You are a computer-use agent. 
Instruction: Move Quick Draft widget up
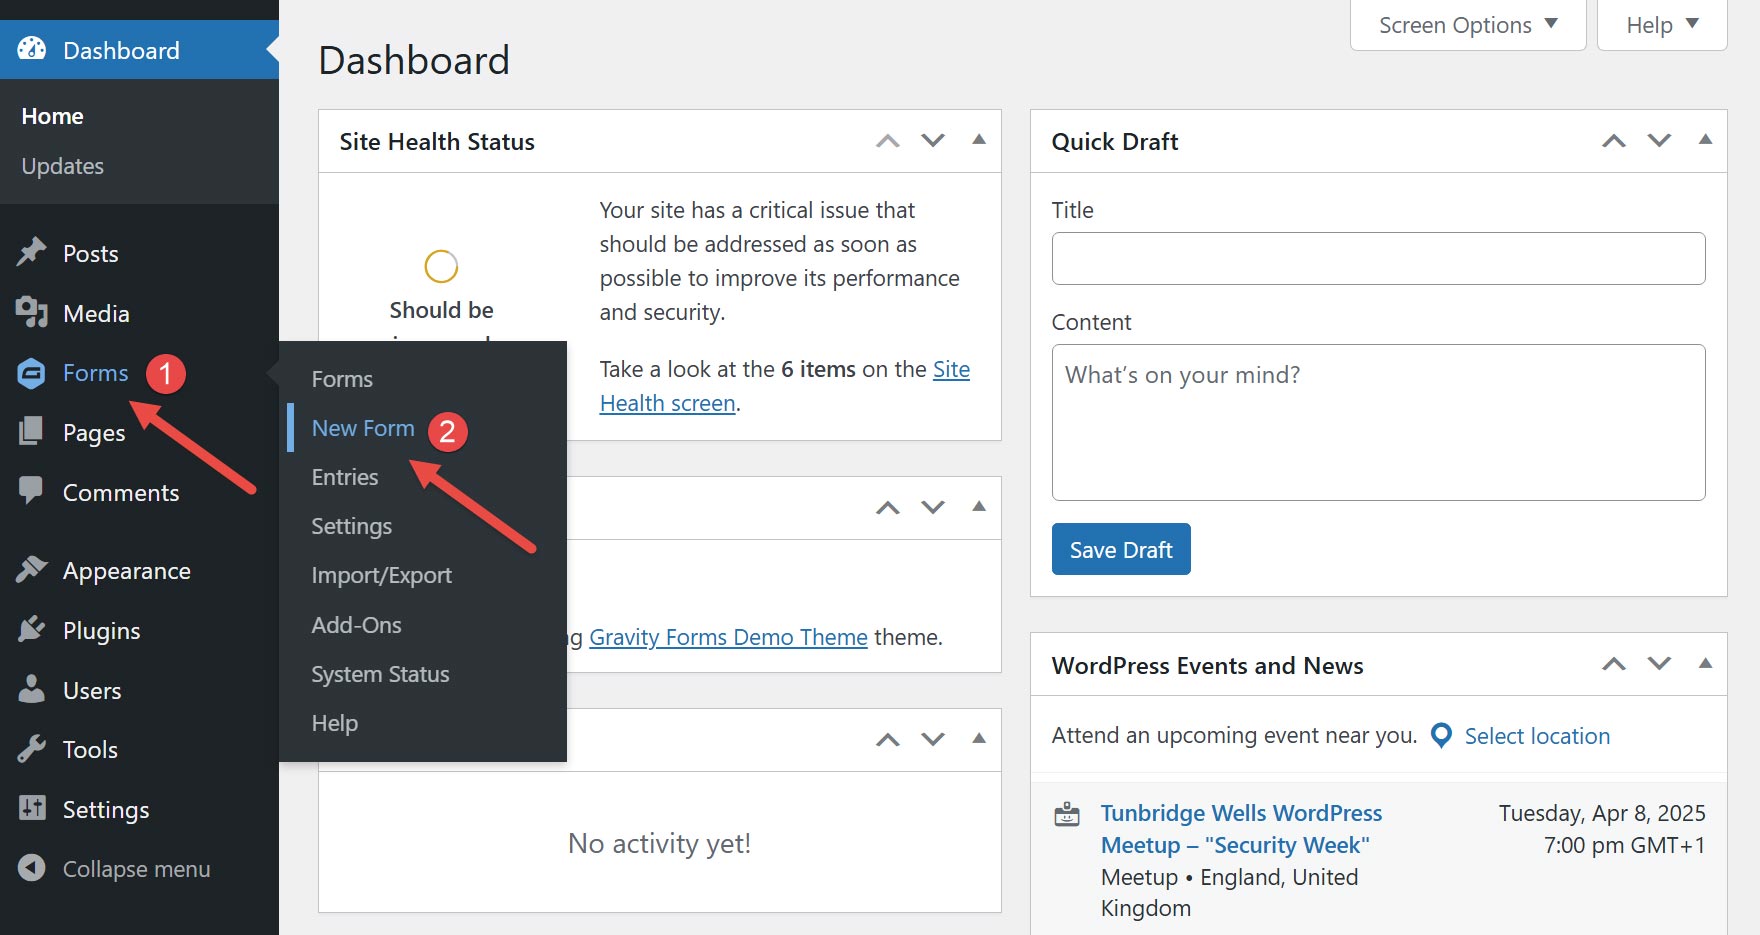click(x=1614, y=141)
